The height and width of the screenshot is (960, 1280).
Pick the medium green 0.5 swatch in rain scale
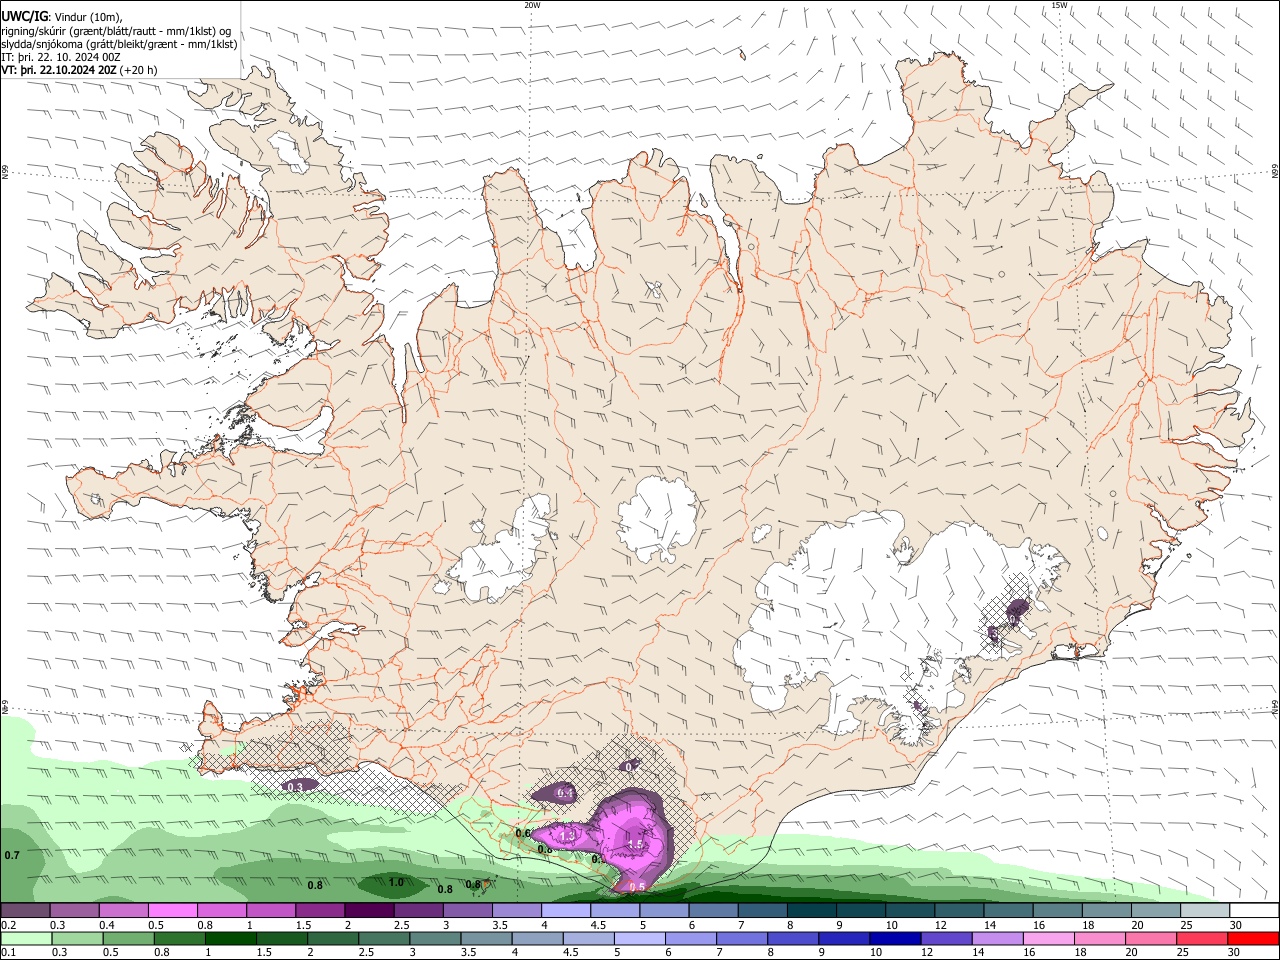[128, 939]
